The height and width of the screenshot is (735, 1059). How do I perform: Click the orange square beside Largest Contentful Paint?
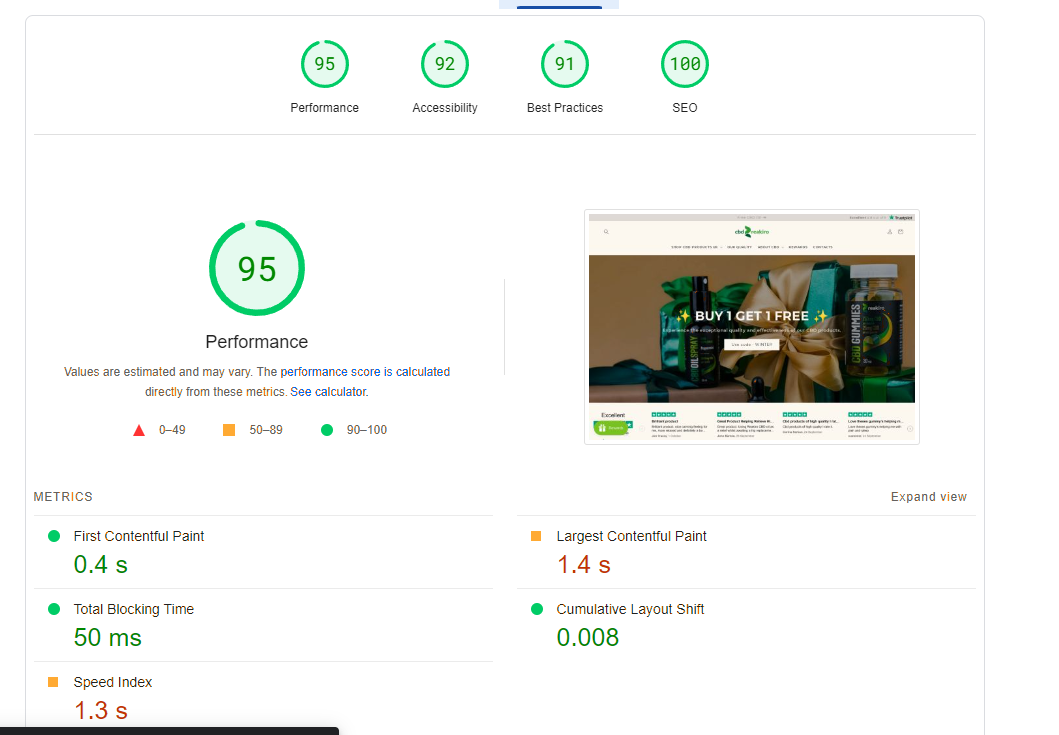click(x=536, y=536)
